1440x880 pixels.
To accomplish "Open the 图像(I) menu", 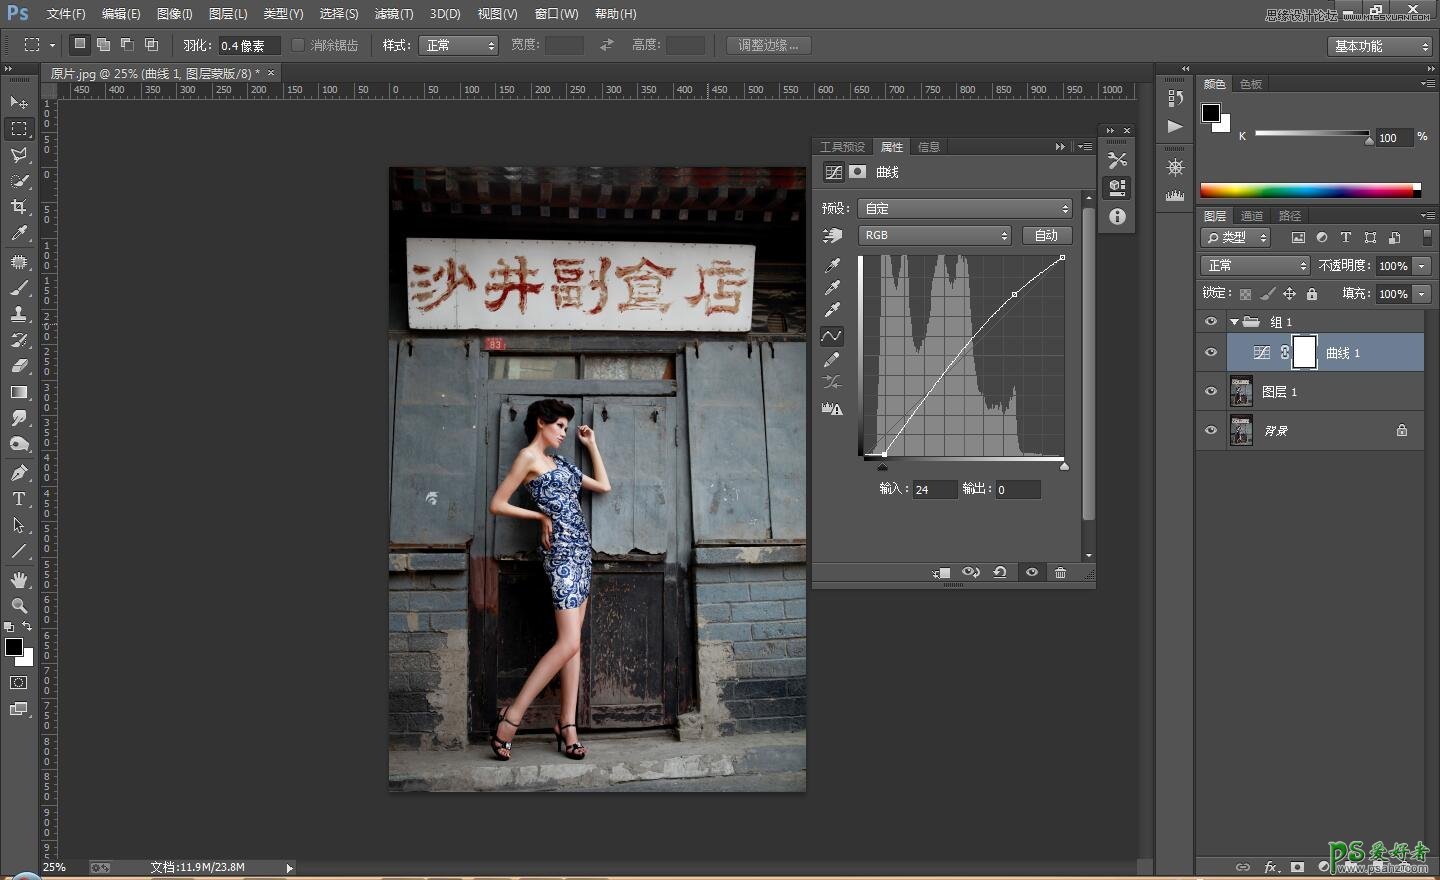I will click(175, 14).
